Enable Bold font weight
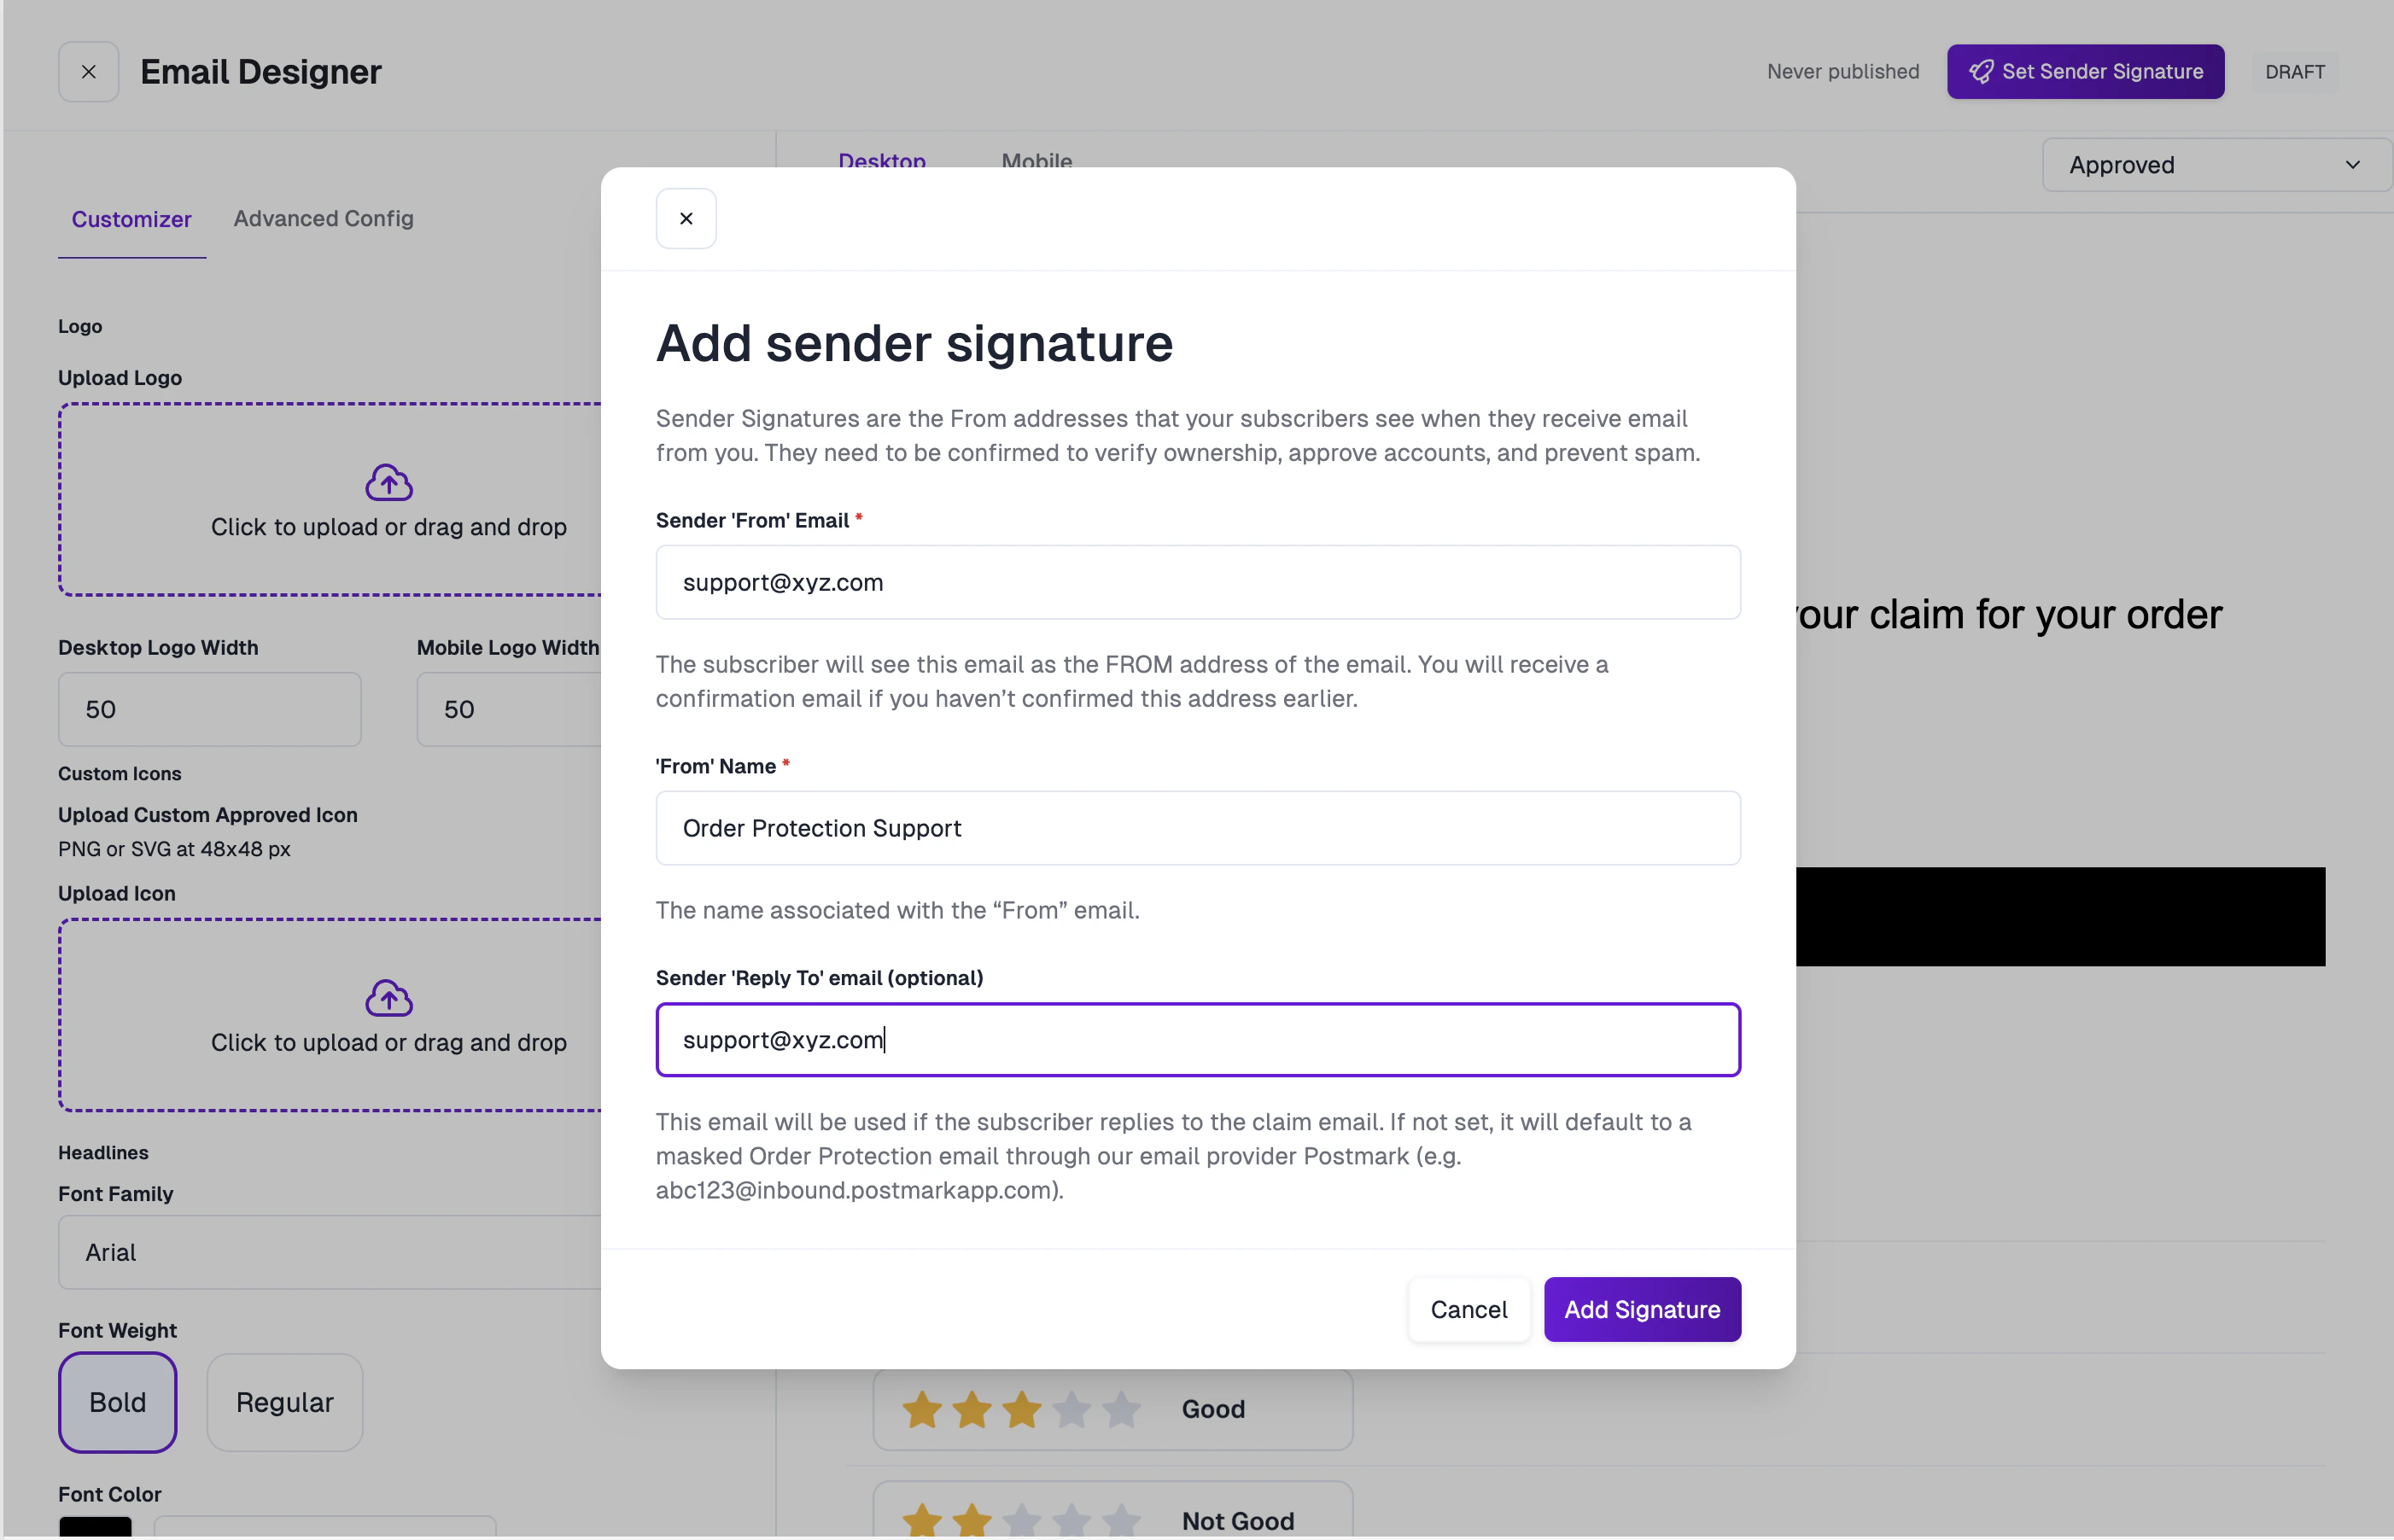Viewport: 2394px width, 1540px height. [117, 1402]
